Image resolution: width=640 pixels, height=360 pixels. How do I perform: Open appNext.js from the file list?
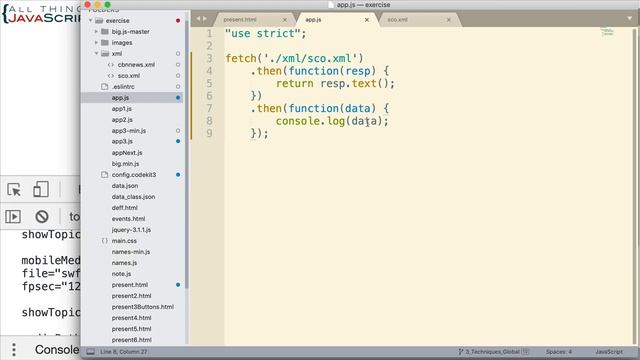click(x=127, y=153)
